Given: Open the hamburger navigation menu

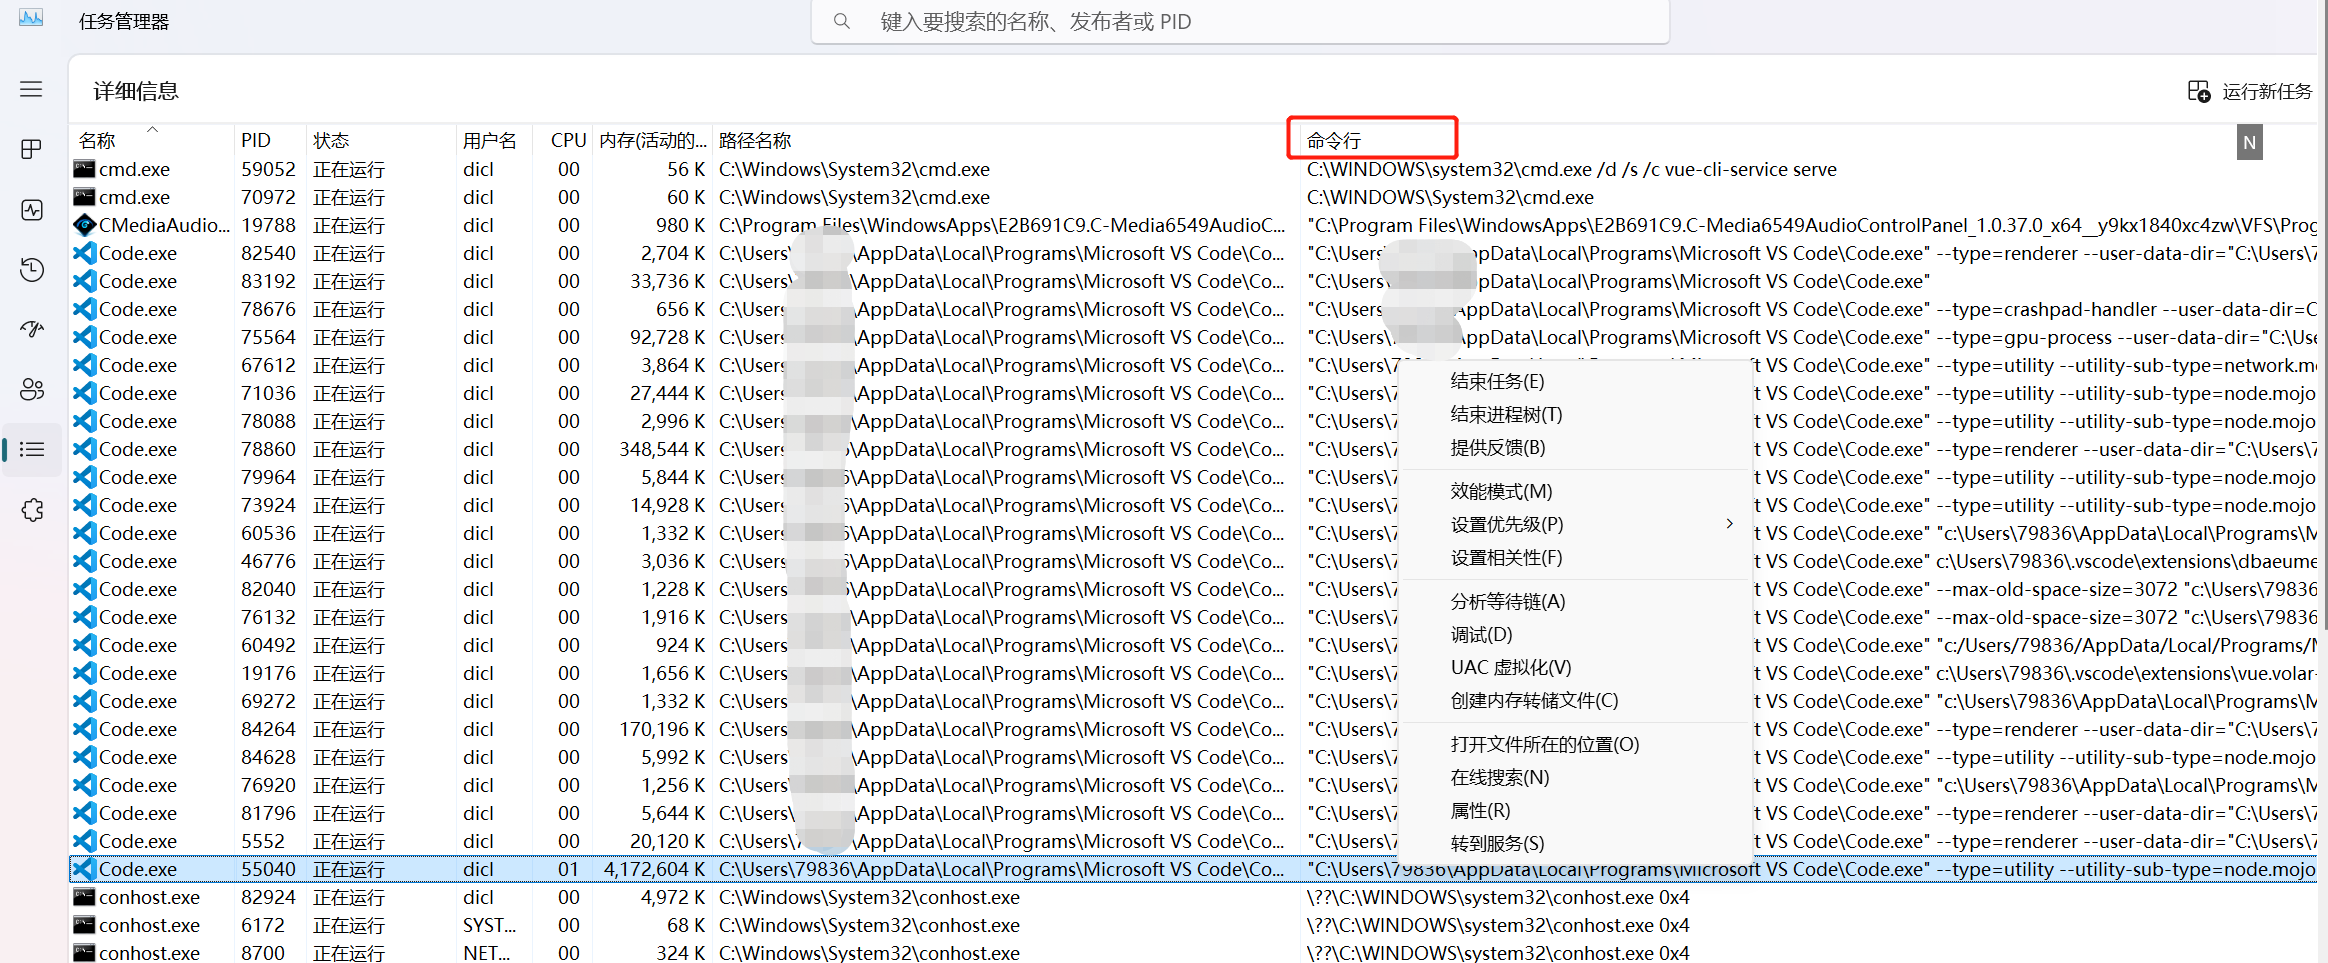Looking at the screenshot, I should click(x=31, y=89).
